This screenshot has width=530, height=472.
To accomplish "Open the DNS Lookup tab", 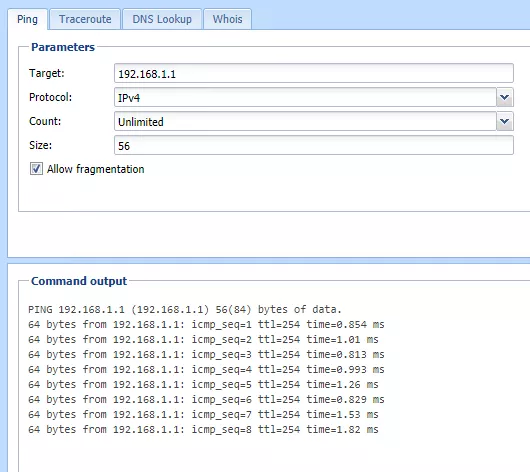I will [162, 19].
